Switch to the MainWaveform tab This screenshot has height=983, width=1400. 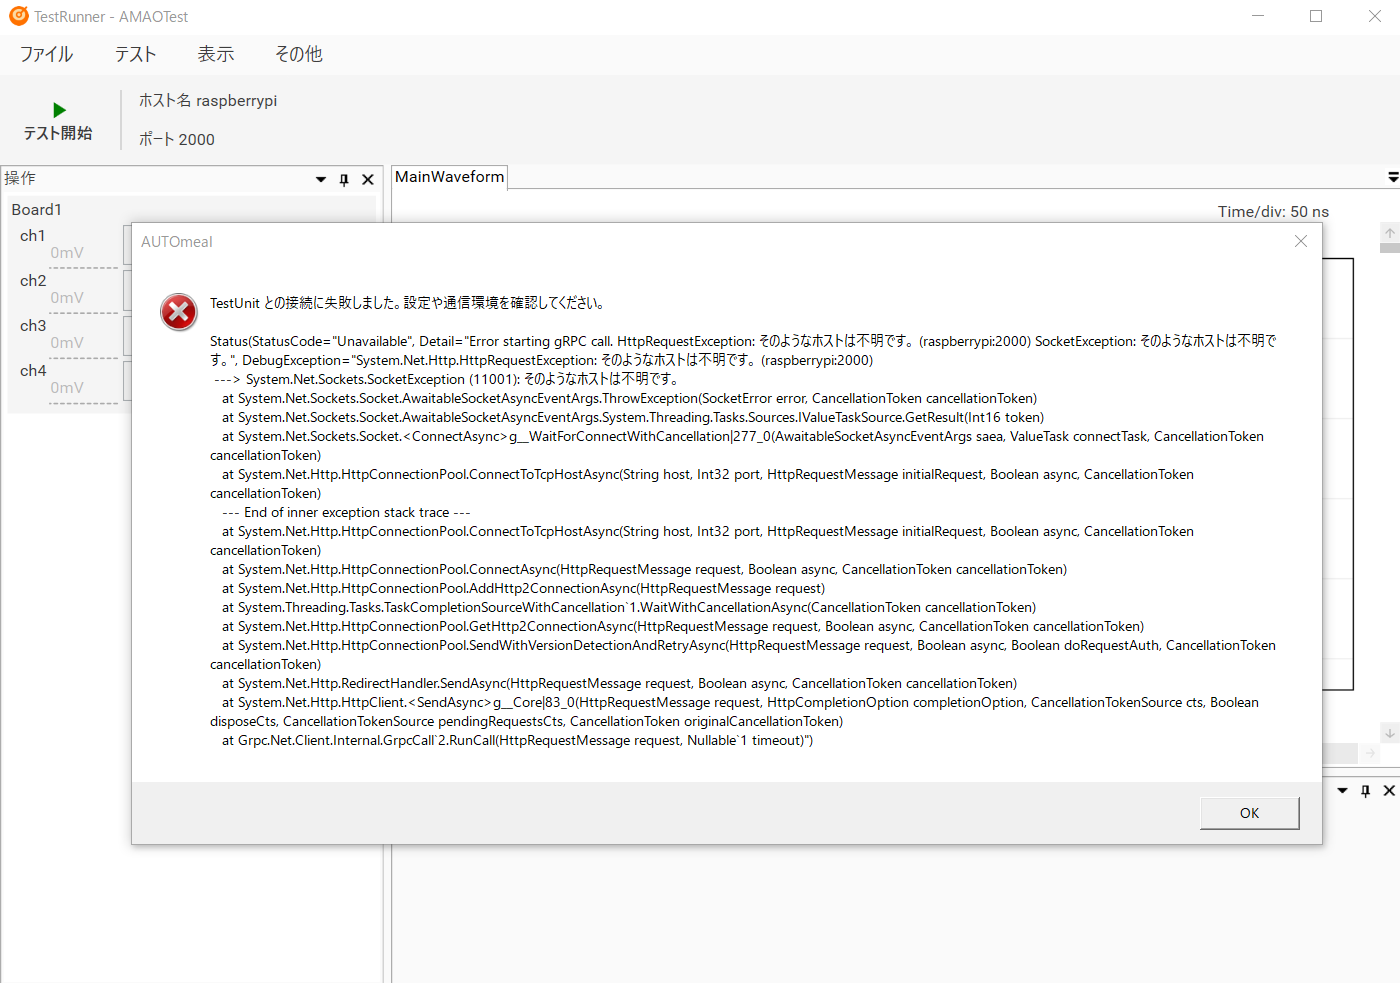tap(449, 177)
